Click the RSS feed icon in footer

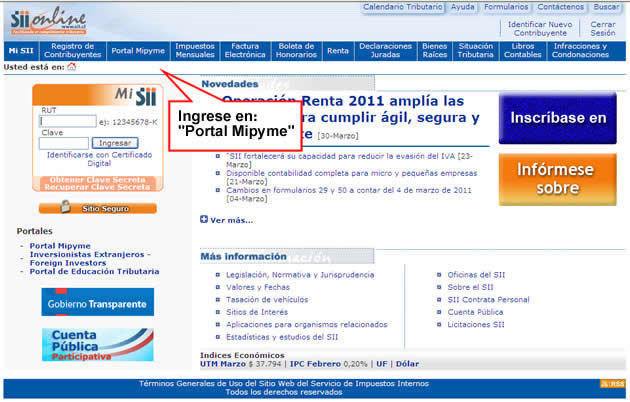pyautogui.click(x=613, y=384)
